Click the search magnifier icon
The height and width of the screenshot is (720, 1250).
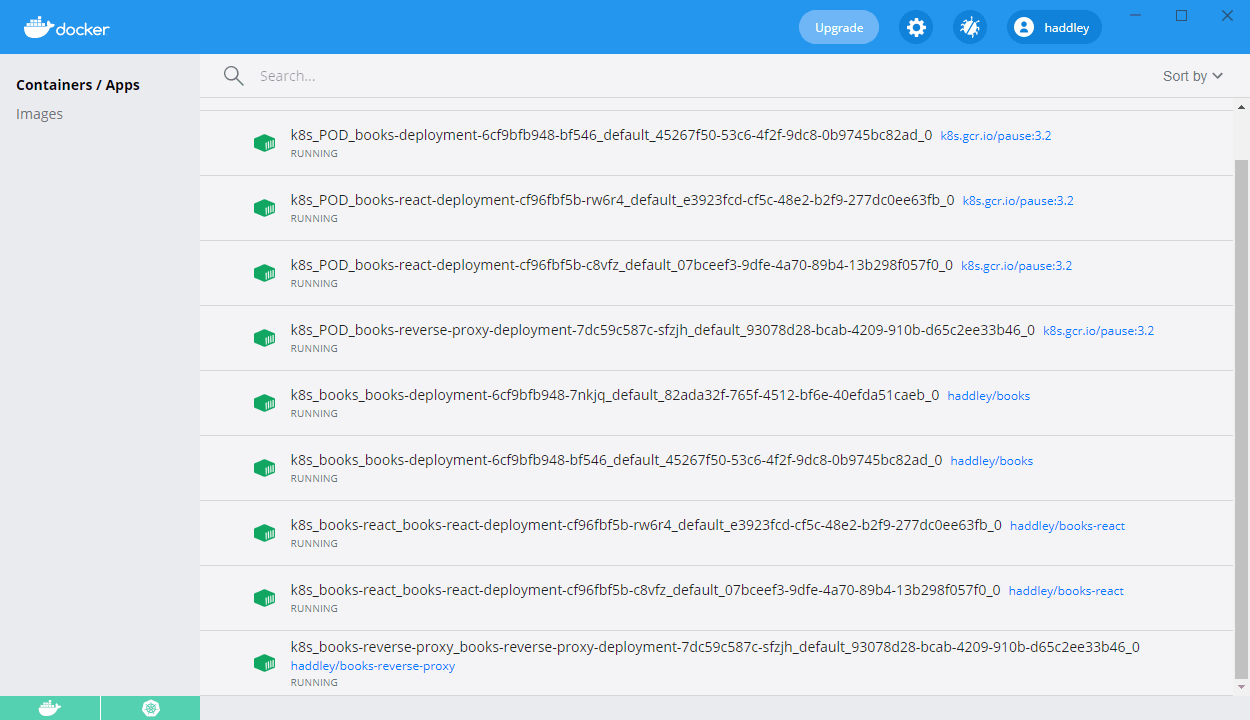pos(234,76)
